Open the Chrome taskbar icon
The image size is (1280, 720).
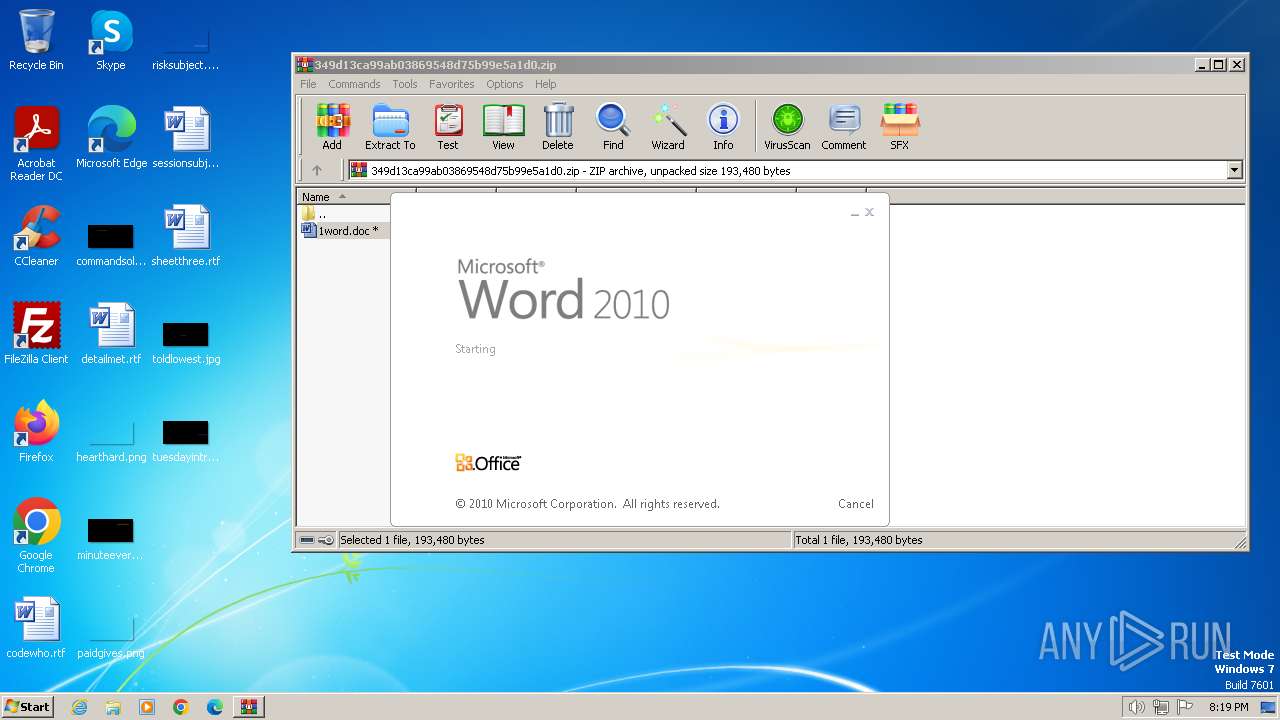181,707
